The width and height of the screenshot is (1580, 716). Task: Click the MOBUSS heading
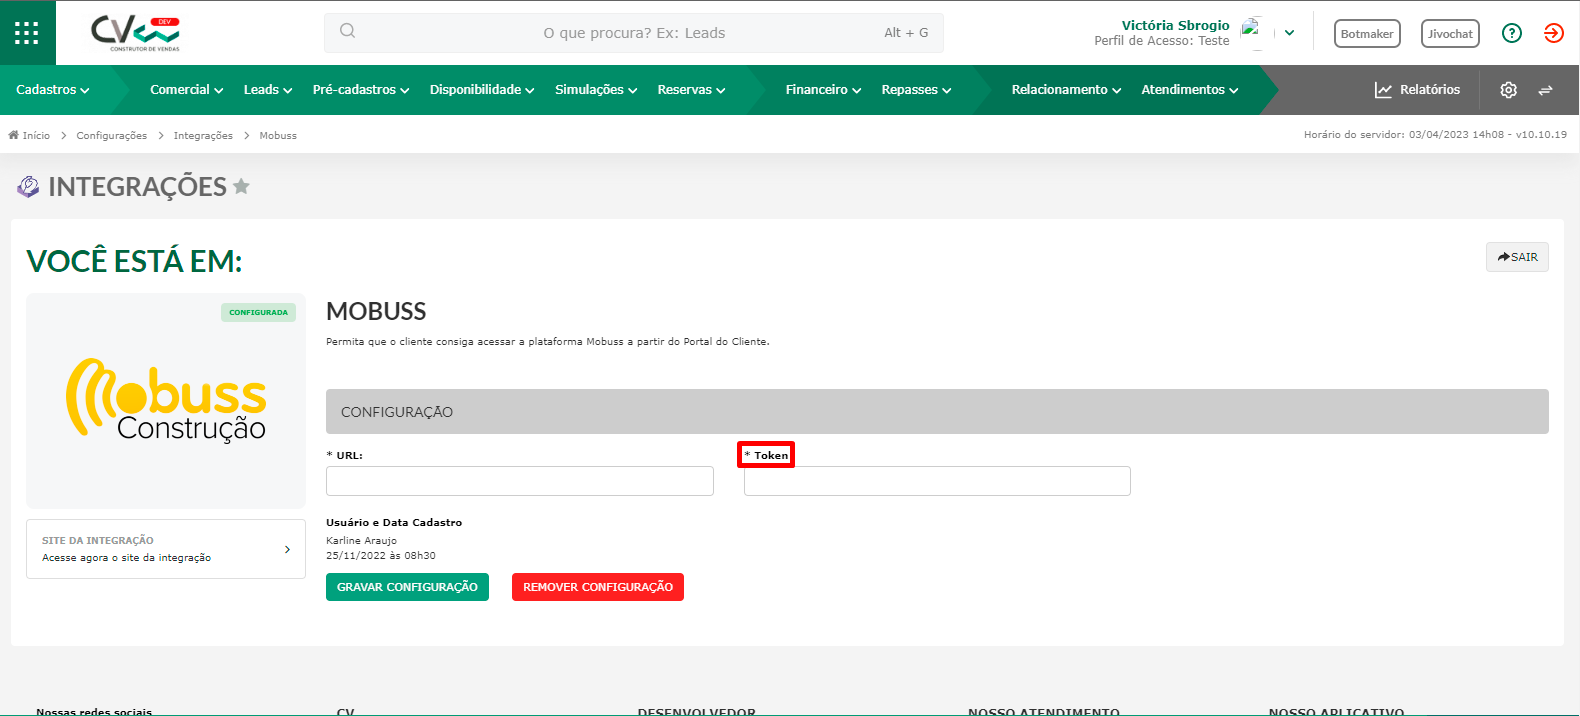376,311
